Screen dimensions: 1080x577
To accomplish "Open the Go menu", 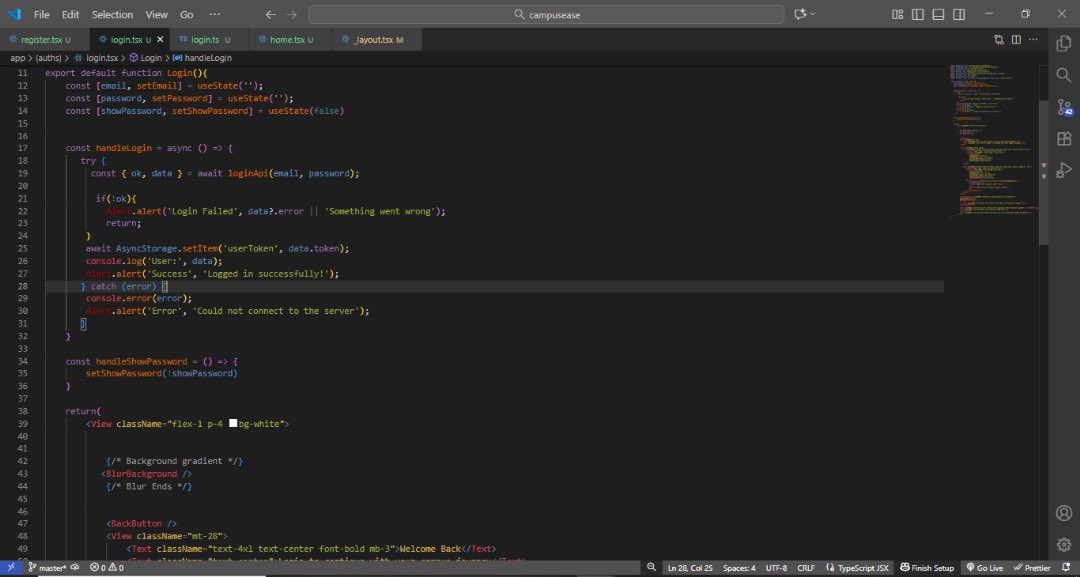I will [x=187, y=14].
